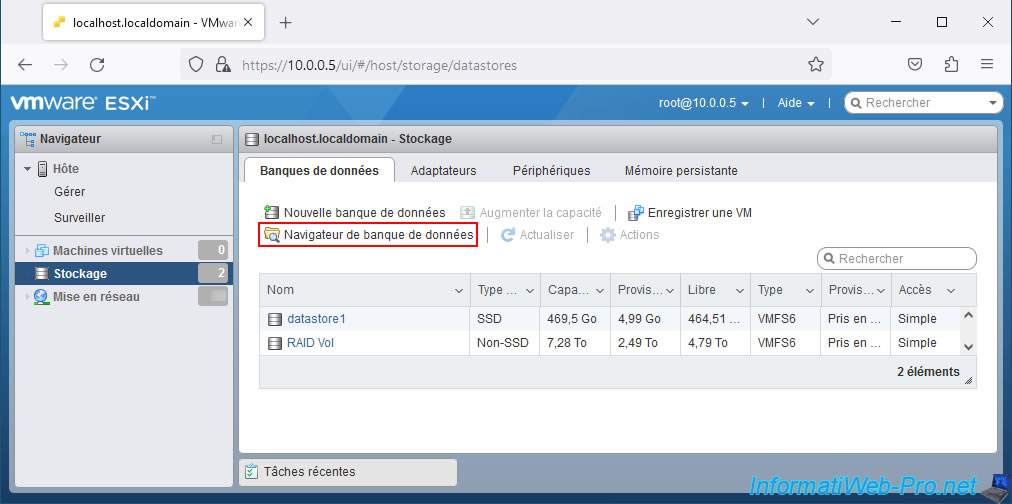Switch to the Adaptateurs tab
Image resolution: width=1012 pixels, height=504 pixels.
tap(443, 171)
